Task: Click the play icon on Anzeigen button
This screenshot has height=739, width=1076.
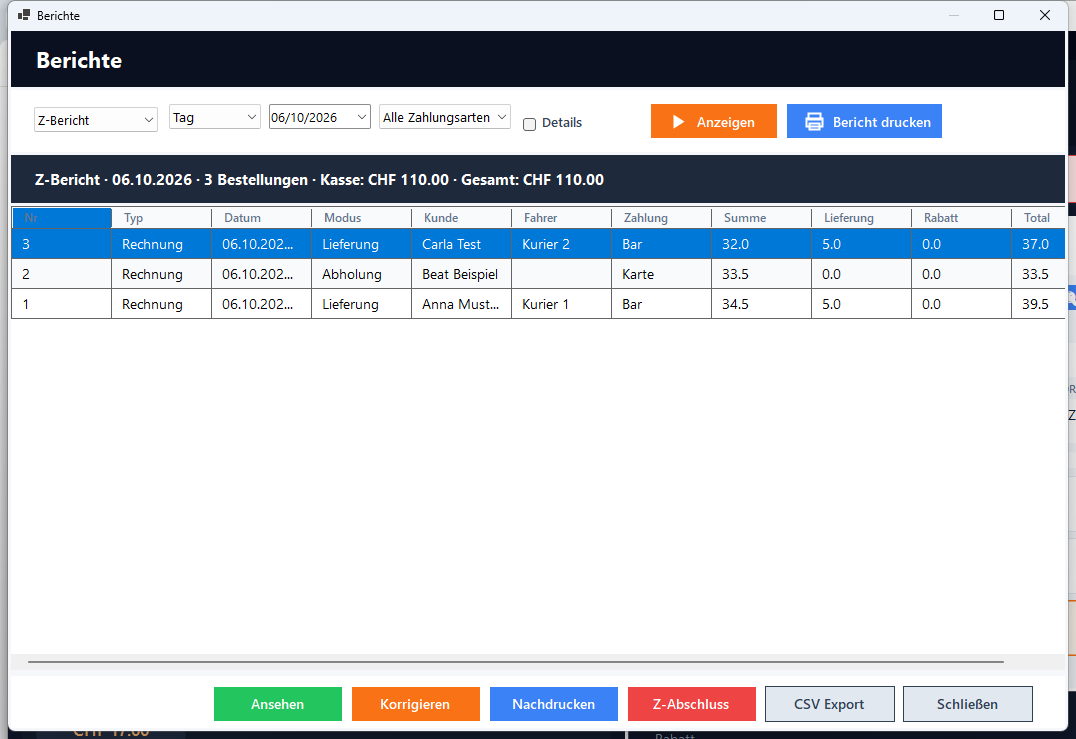Action: pyautogui.click(x=678, y=122)
